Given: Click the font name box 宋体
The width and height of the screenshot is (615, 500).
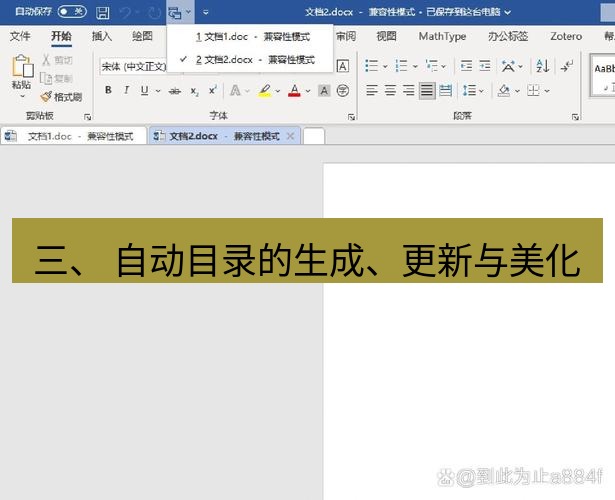Looking at the screenshot, I should pyautogui.click(x=133, y=66).
